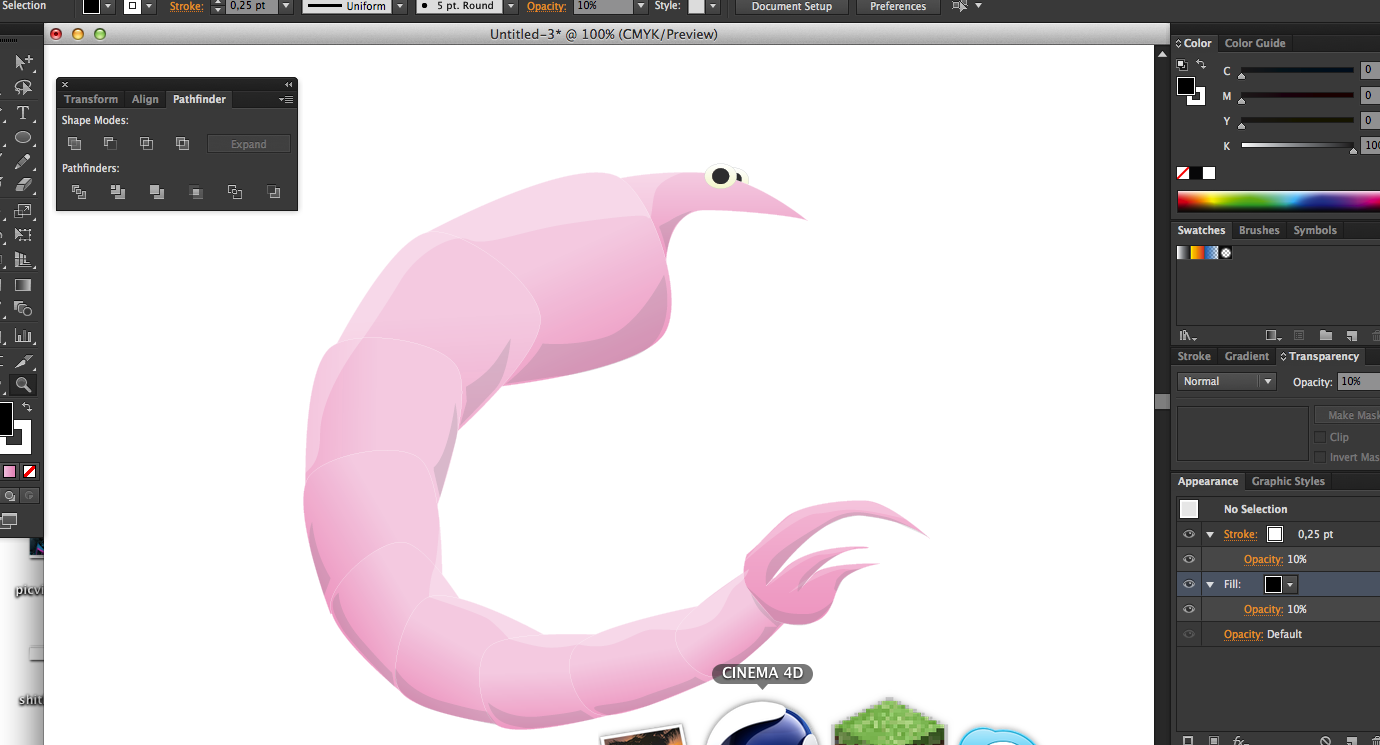The height and width of the screenshot is (745, 1380).
Task: Swap fill and stroke in Tools panel
Action: point(27,407)
